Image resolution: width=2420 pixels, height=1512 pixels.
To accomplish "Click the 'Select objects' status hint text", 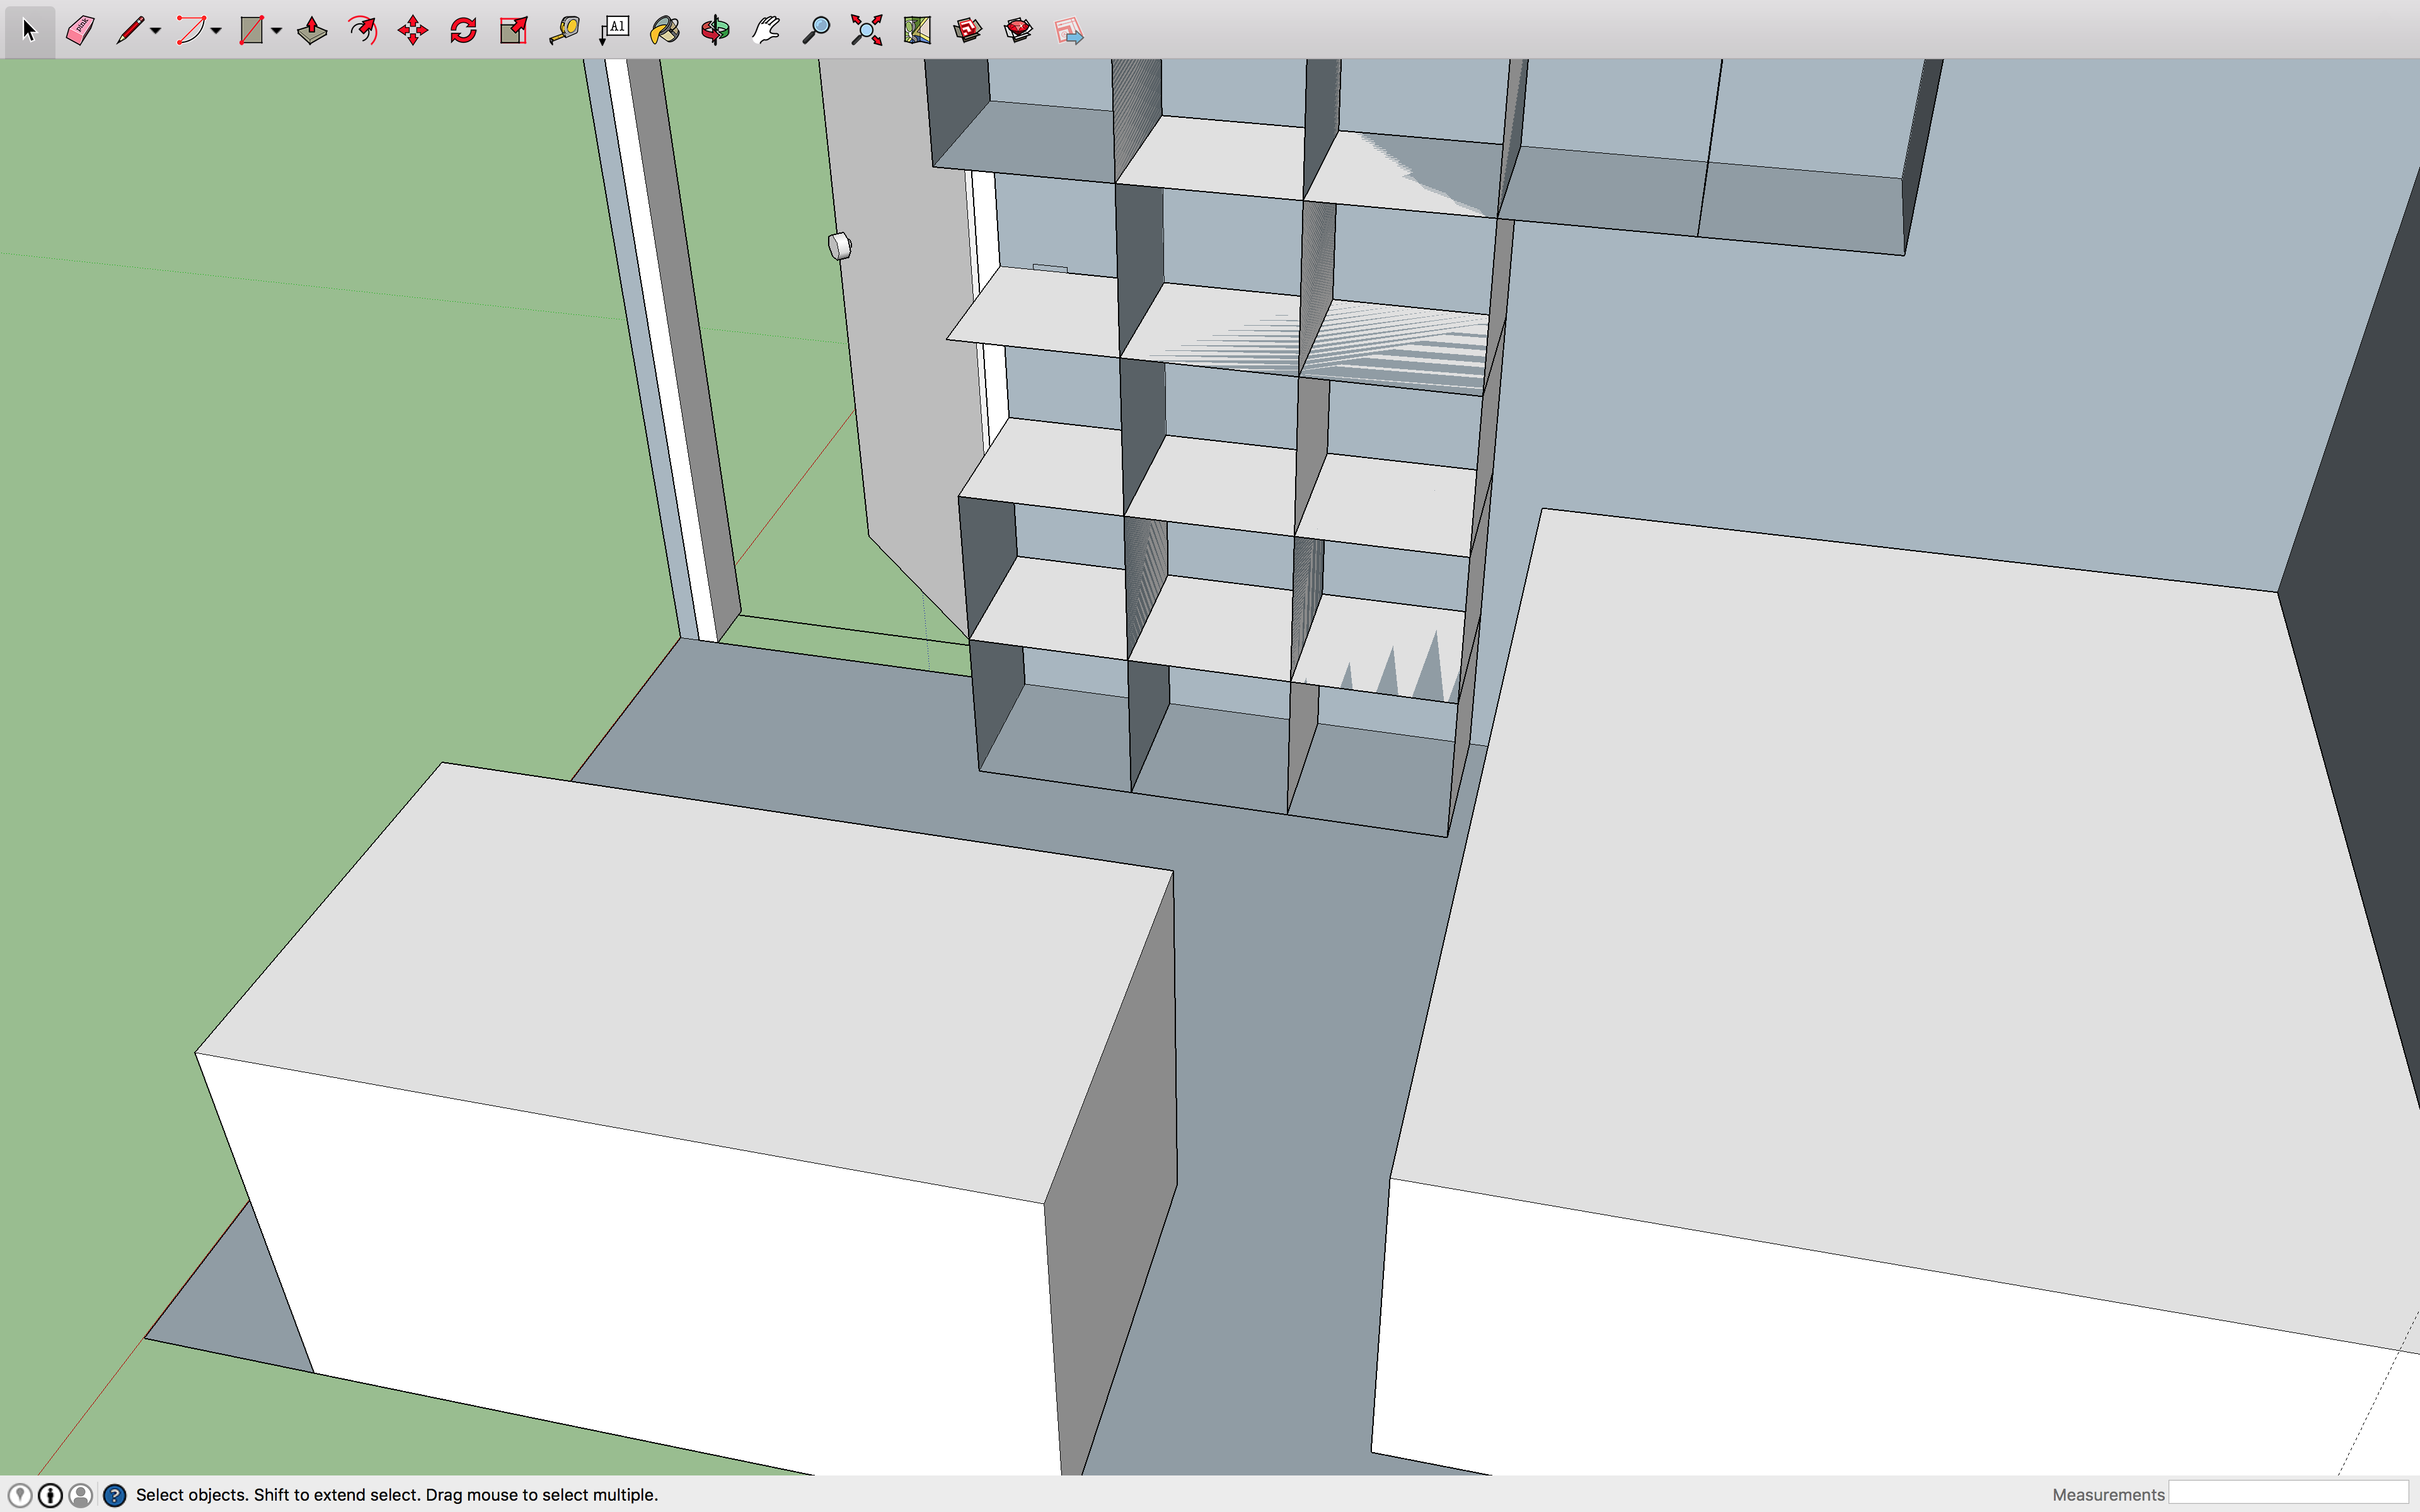I will click(x=397, y=1495).
